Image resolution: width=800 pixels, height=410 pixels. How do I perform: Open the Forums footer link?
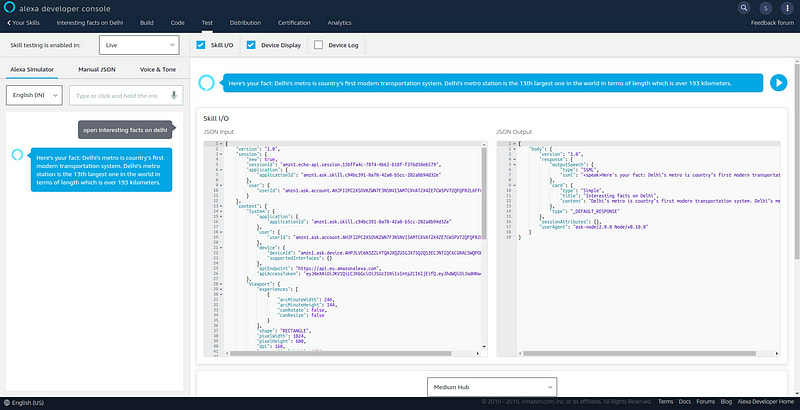tap(706, 402)
